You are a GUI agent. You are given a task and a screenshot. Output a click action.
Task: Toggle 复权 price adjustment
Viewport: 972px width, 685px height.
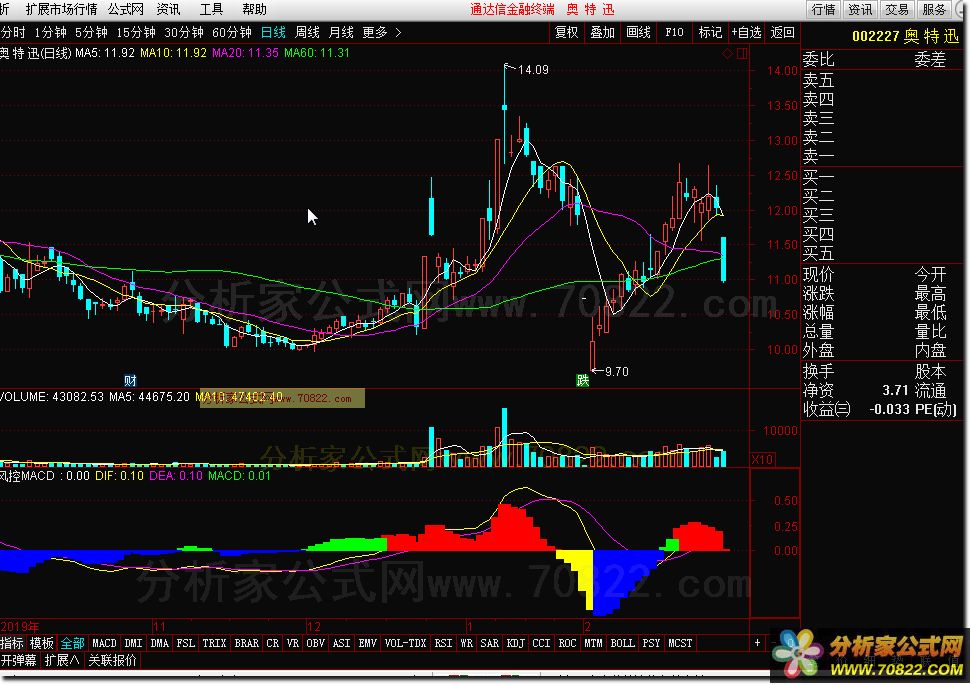tap(567, 32)
